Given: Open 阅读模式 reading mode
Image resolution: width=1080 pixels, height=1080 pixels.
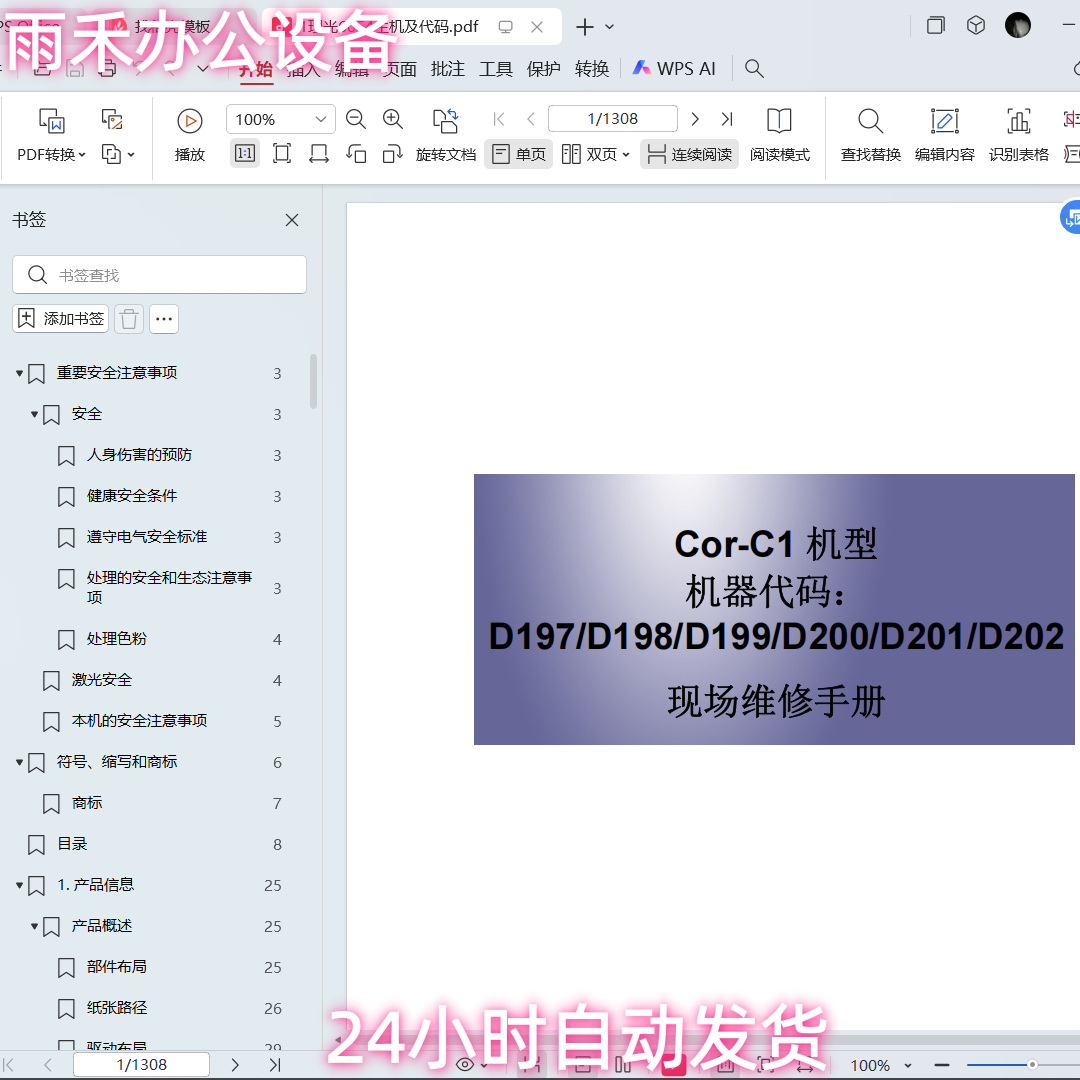Looking at the screenshot, I should point(780,136).
